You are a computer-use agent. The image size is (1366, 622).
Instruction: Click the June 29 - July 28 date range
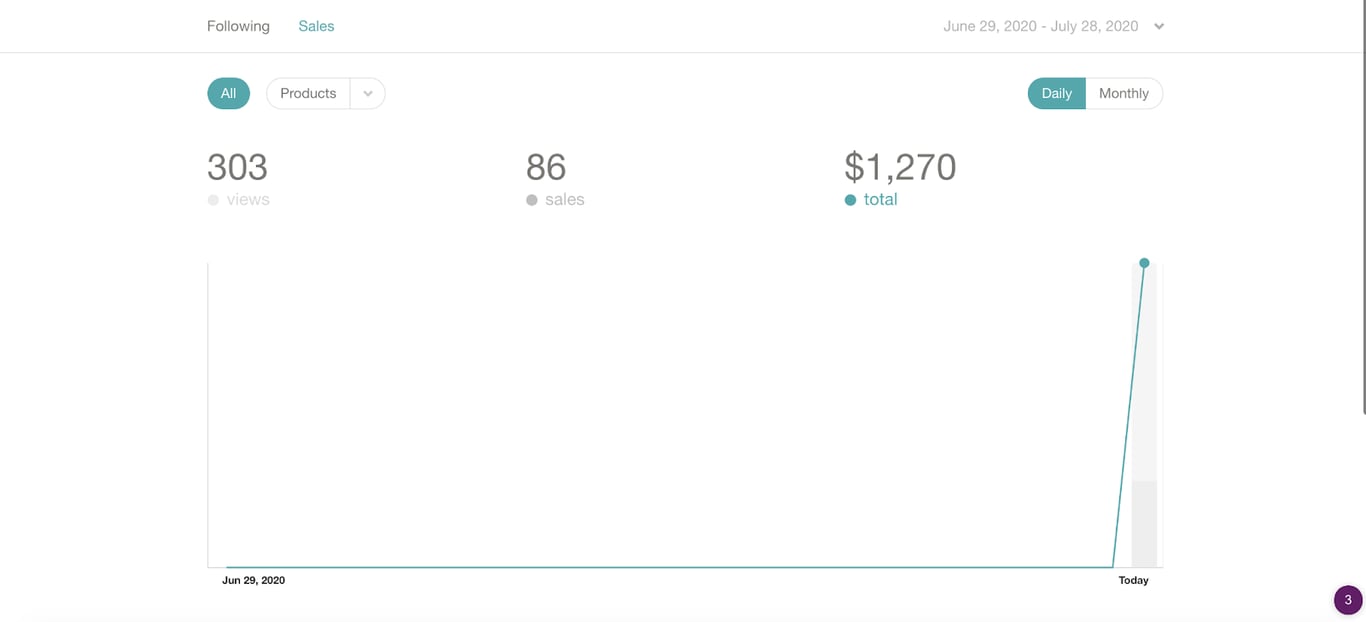pyautogui.click(x=1040, y=26)
